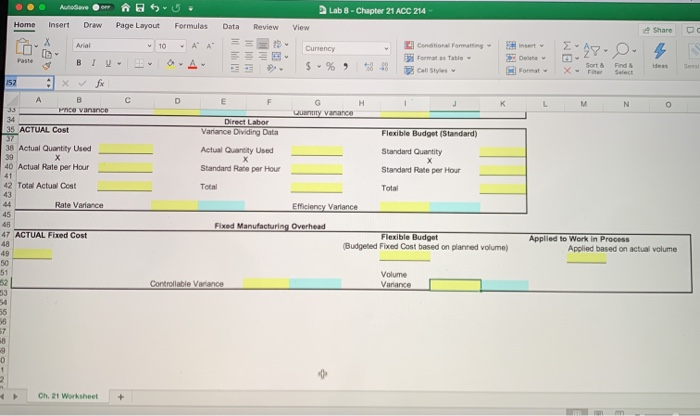Open the fill color dropdown arrow

181,64
